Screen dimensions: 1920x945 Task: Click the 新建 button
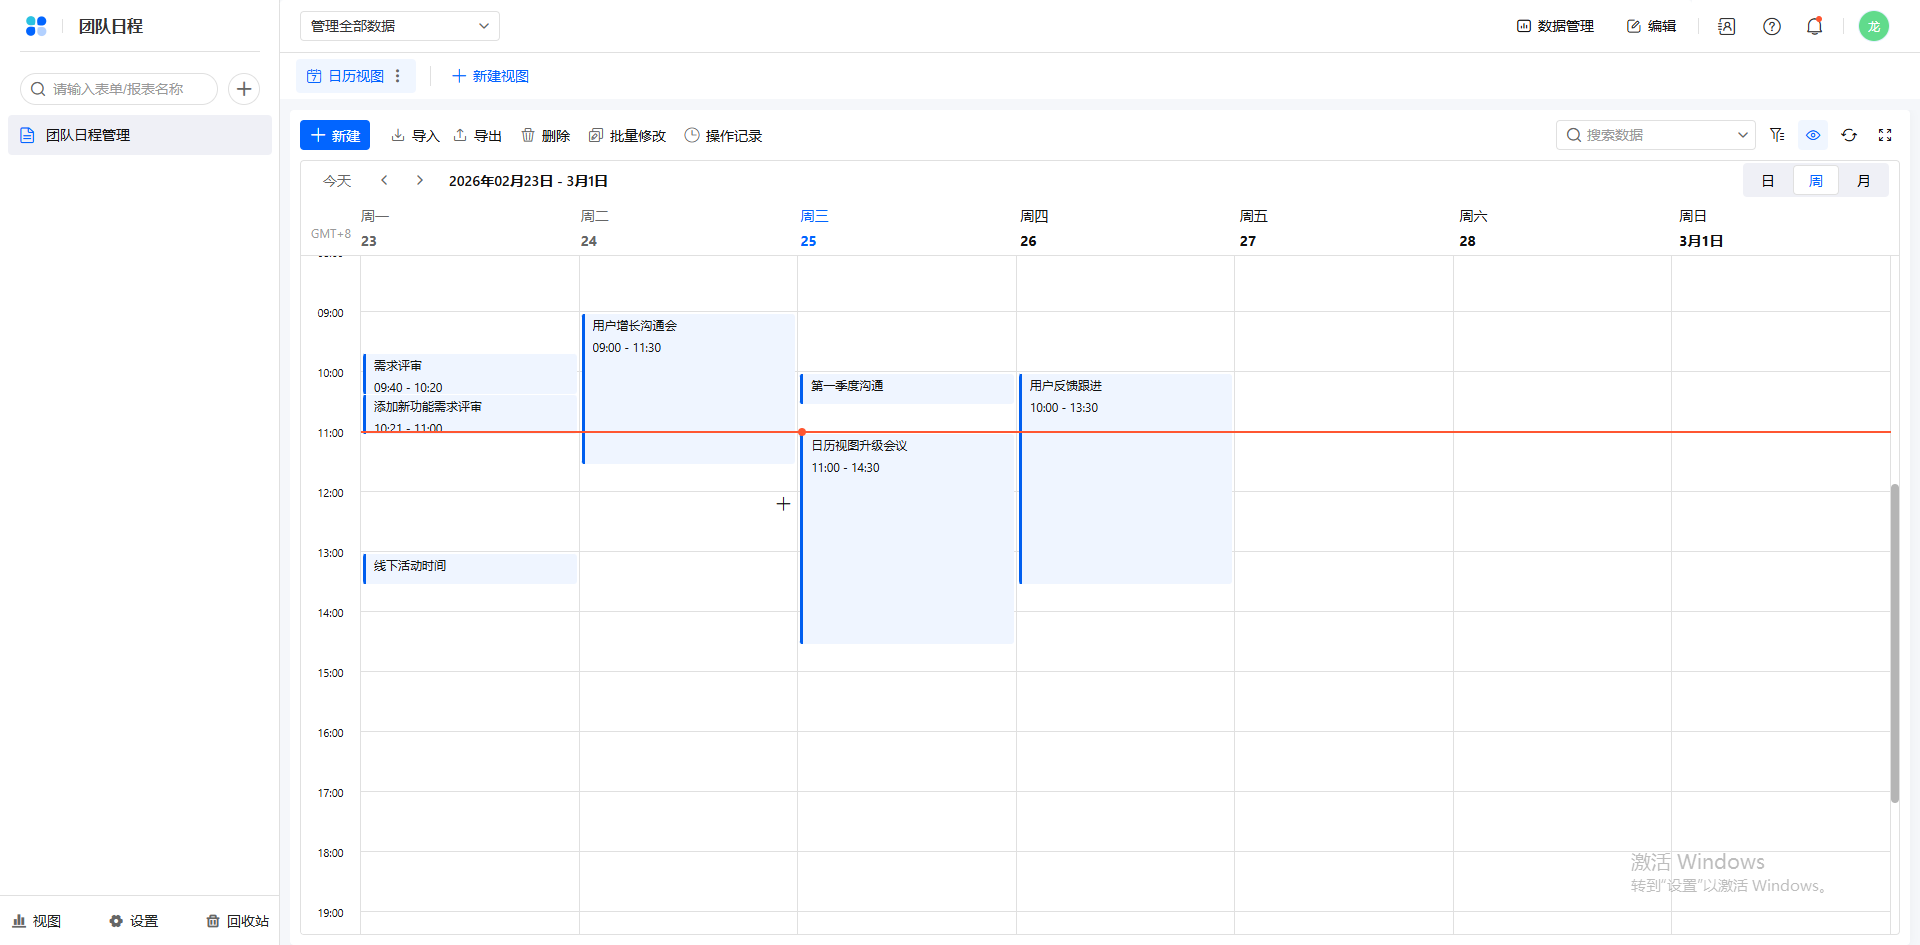click(x=335, y=135)
